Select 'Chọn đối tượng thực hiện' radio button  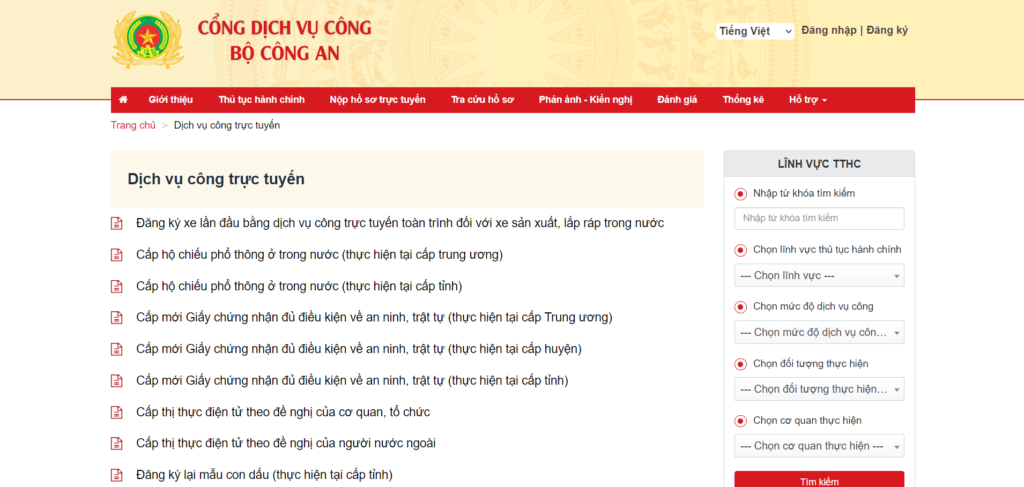(741, 364)
